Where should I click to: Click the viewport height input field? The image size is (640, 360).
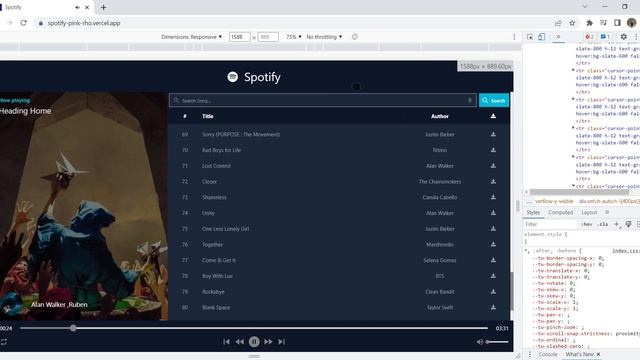pos(268,37)
